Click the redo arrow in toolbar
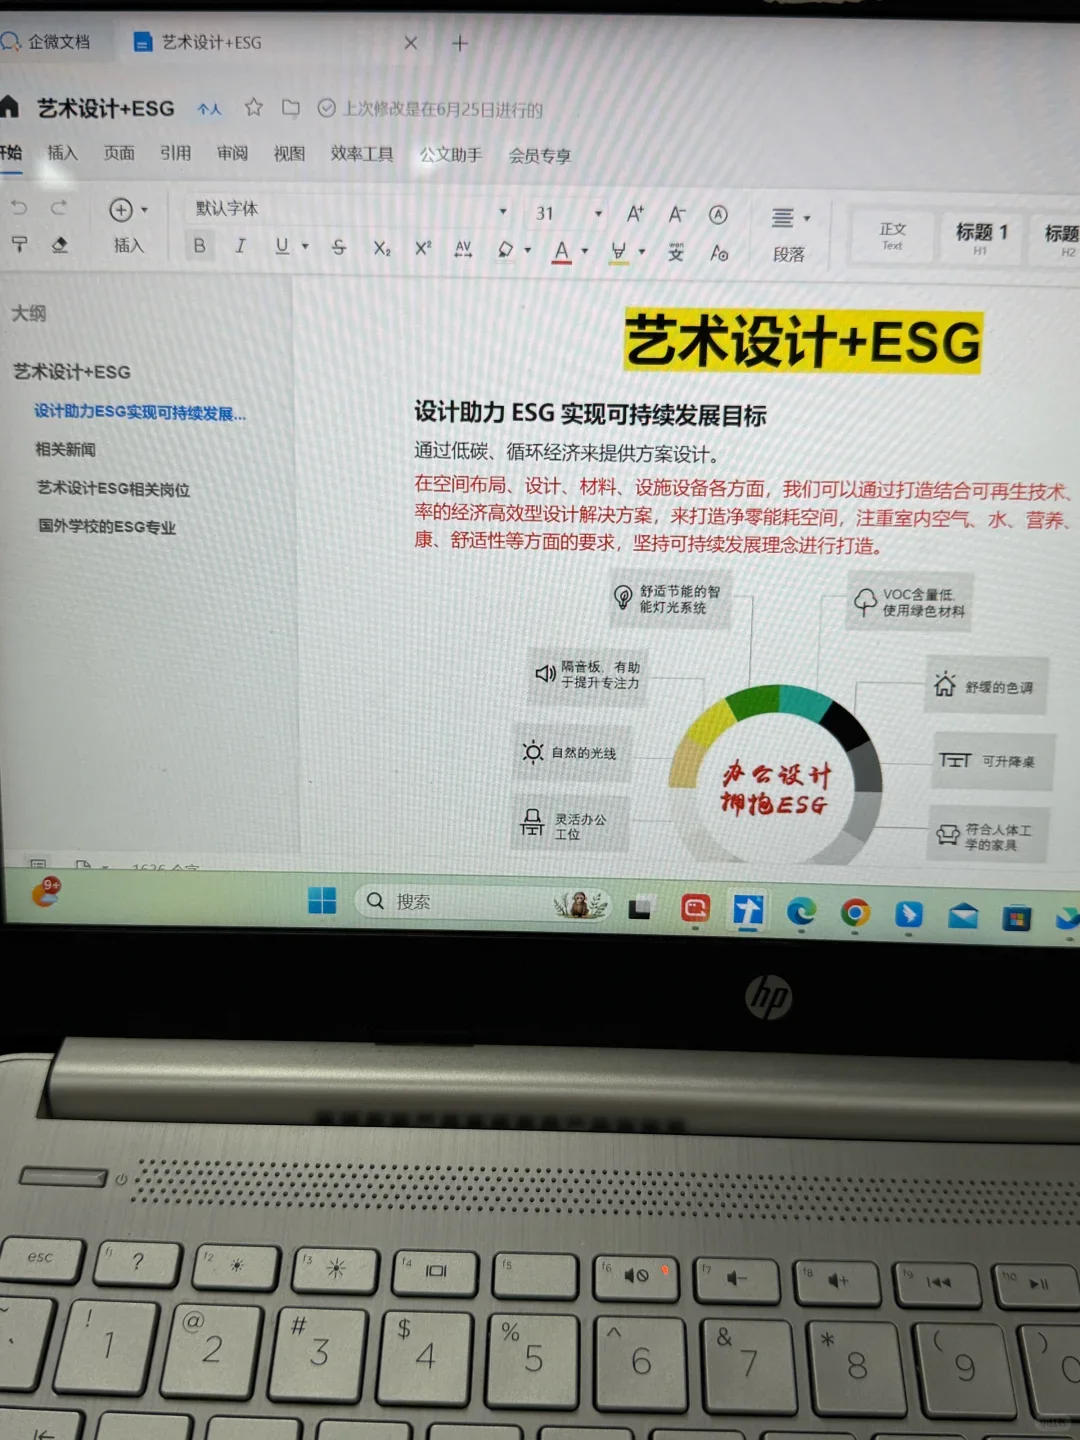Viewport: 1080px width, 1440px height. click(59, 208)
